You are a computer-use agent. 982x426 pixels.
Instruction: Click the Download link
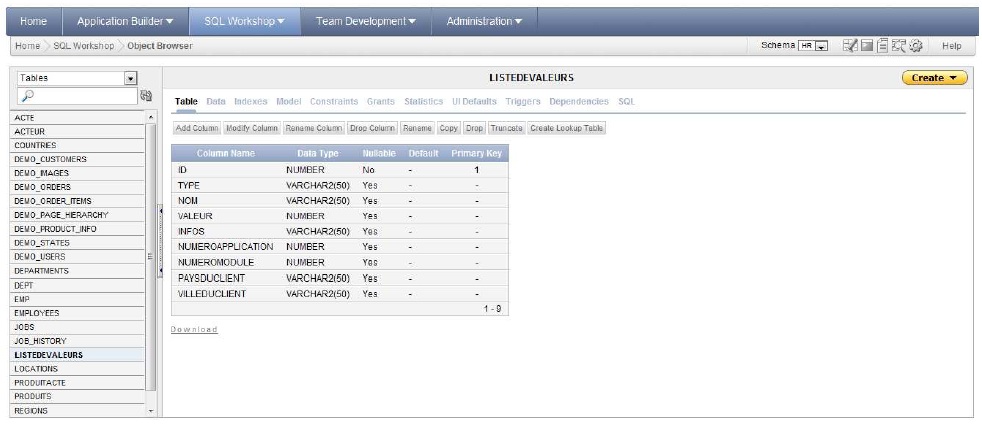point(194,329)
